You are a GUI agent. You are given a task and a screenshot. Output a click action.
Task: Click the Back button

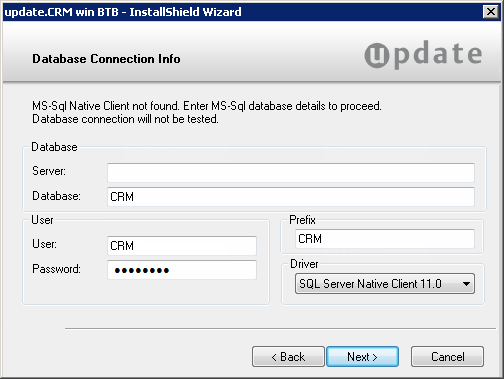point(288,357)
